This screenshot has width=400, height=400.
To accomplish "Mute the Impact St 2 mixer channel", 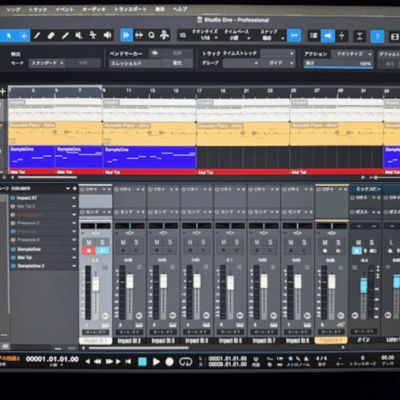I will point(123,243).
